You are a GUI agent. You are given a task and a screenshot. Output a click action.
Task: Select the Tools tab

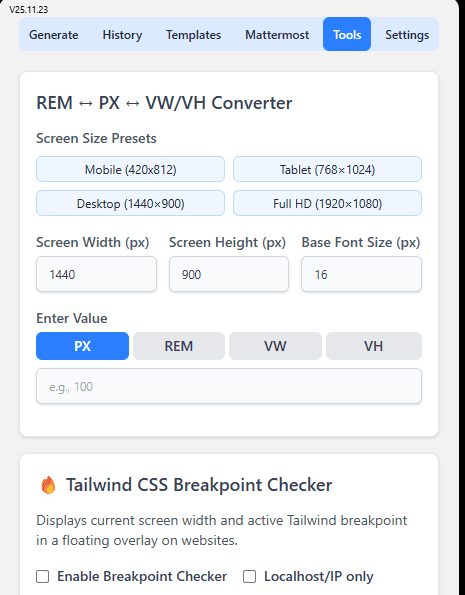[x=347, y=34]
